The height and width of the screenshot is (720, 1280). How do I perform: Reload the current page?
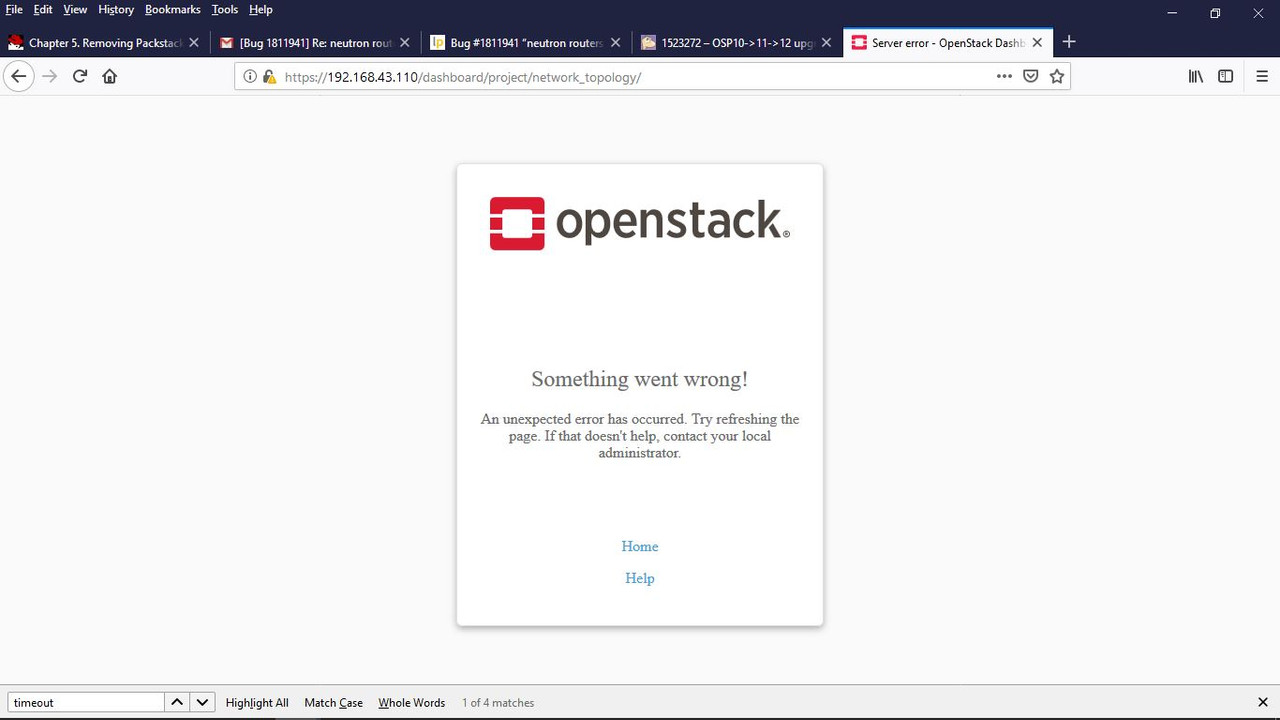click(x=80, y=76)
